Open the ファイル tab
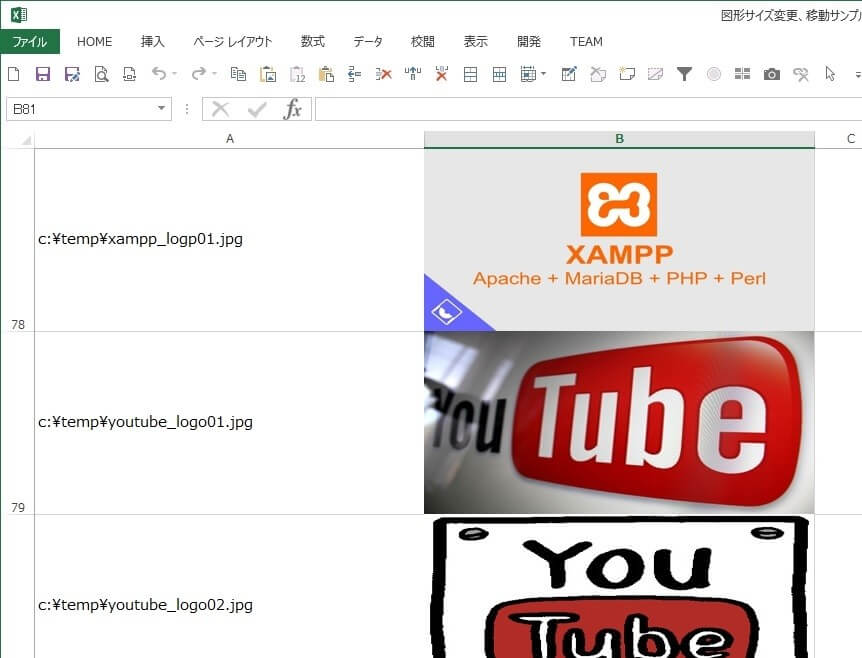Image resolution: width=862 pixels, height=658 pixels. point(30,42)
